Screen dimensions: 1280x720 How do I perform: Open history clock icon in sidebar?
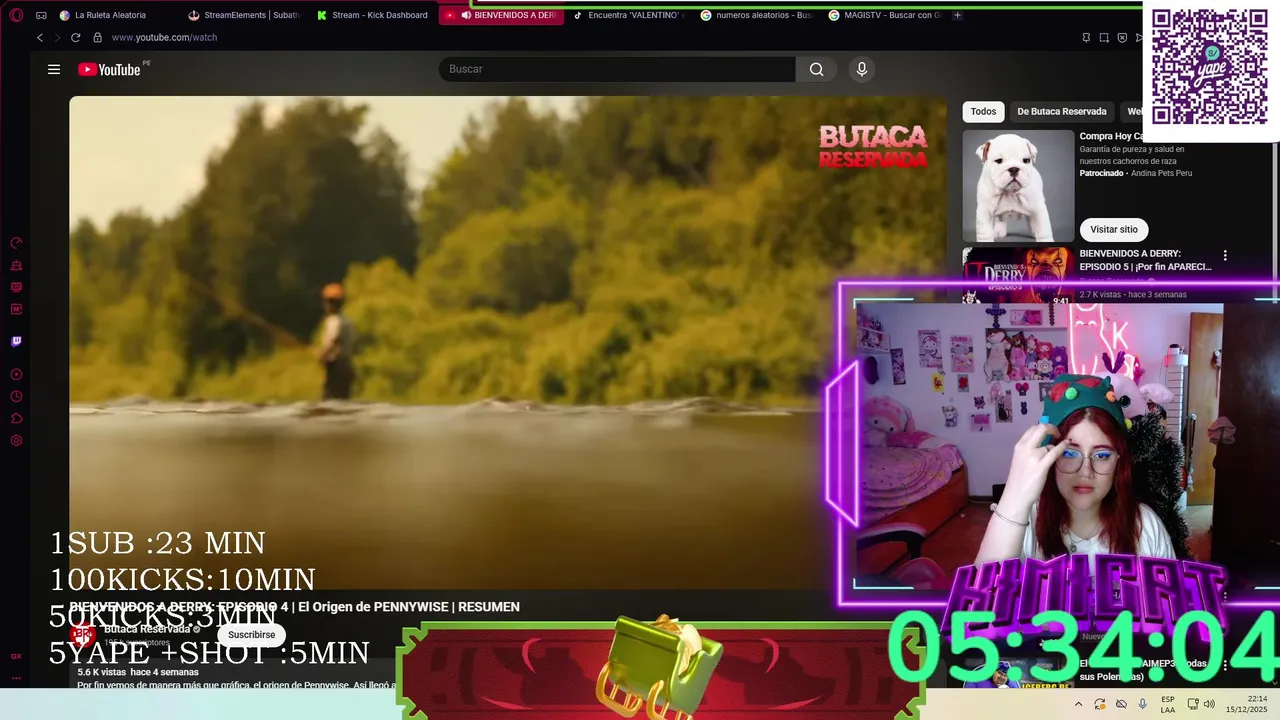click(16, 396)
